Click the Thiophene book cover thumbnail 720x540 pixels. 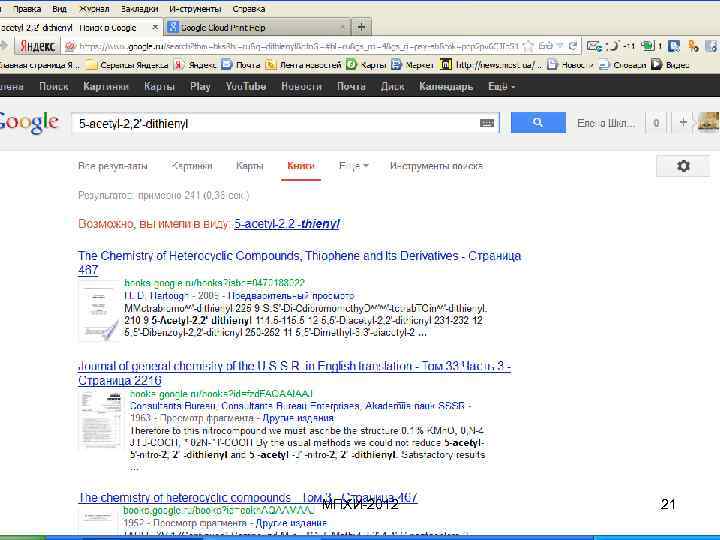point(98,311)
